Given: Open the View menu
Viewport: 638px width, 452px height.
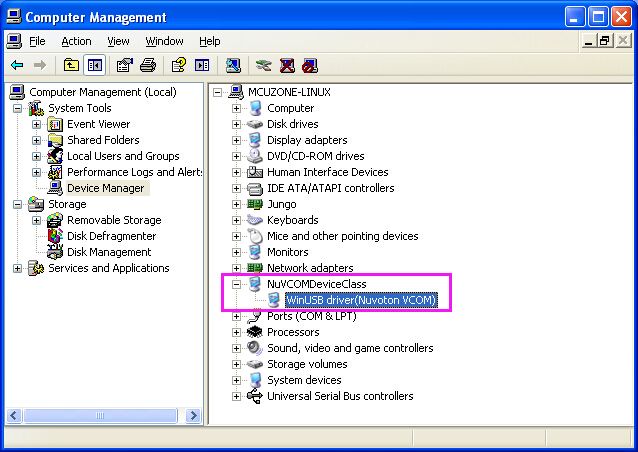Looking at the screenshot, I should pyautogui.click(x=118, y=41).
